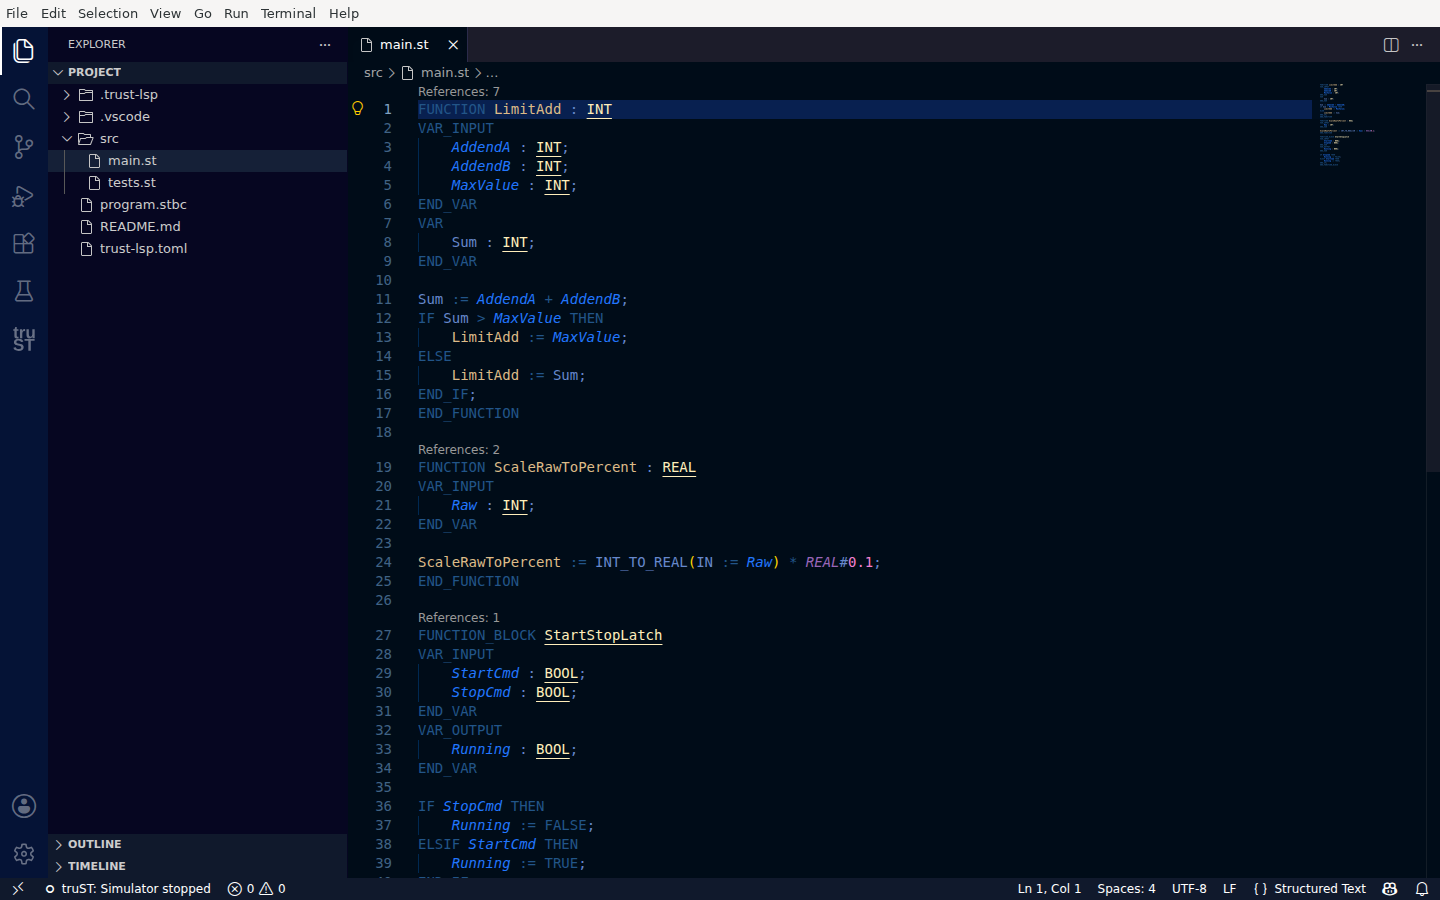Click 'References: 2' code lens
Image resolution: width=1440 pixels, height=900 pixels.
[459, 449]
